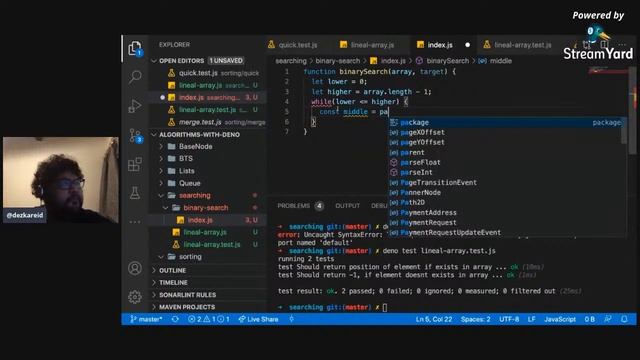Select 'package' autocomplete suggestion
This screenshot has height=360, width=640.
504,122
